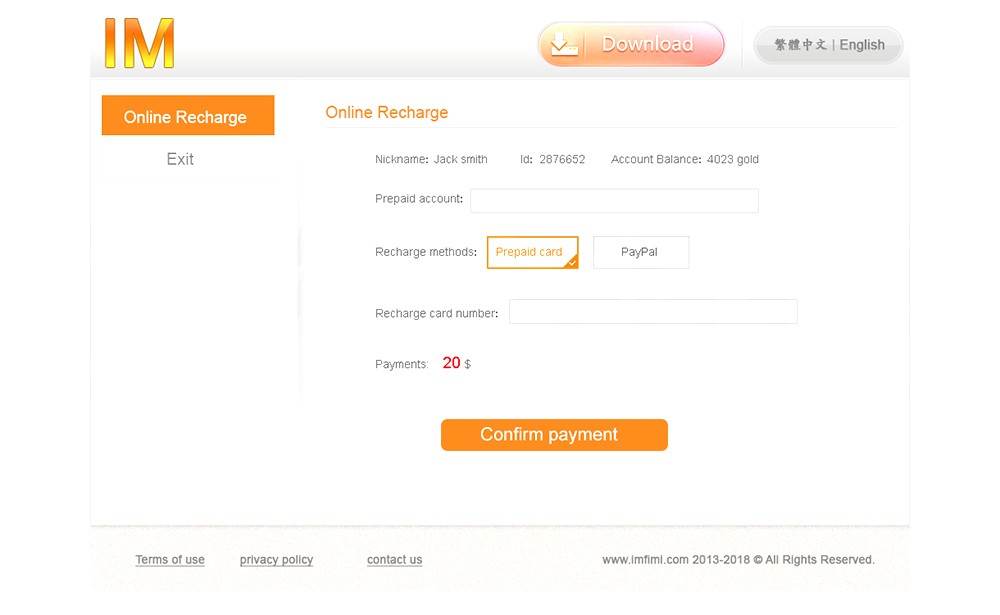Click the IM logo
Image resolution: width=1000 pixels, height=615 pixels.
pyautogui.click(x=139, y=44)
